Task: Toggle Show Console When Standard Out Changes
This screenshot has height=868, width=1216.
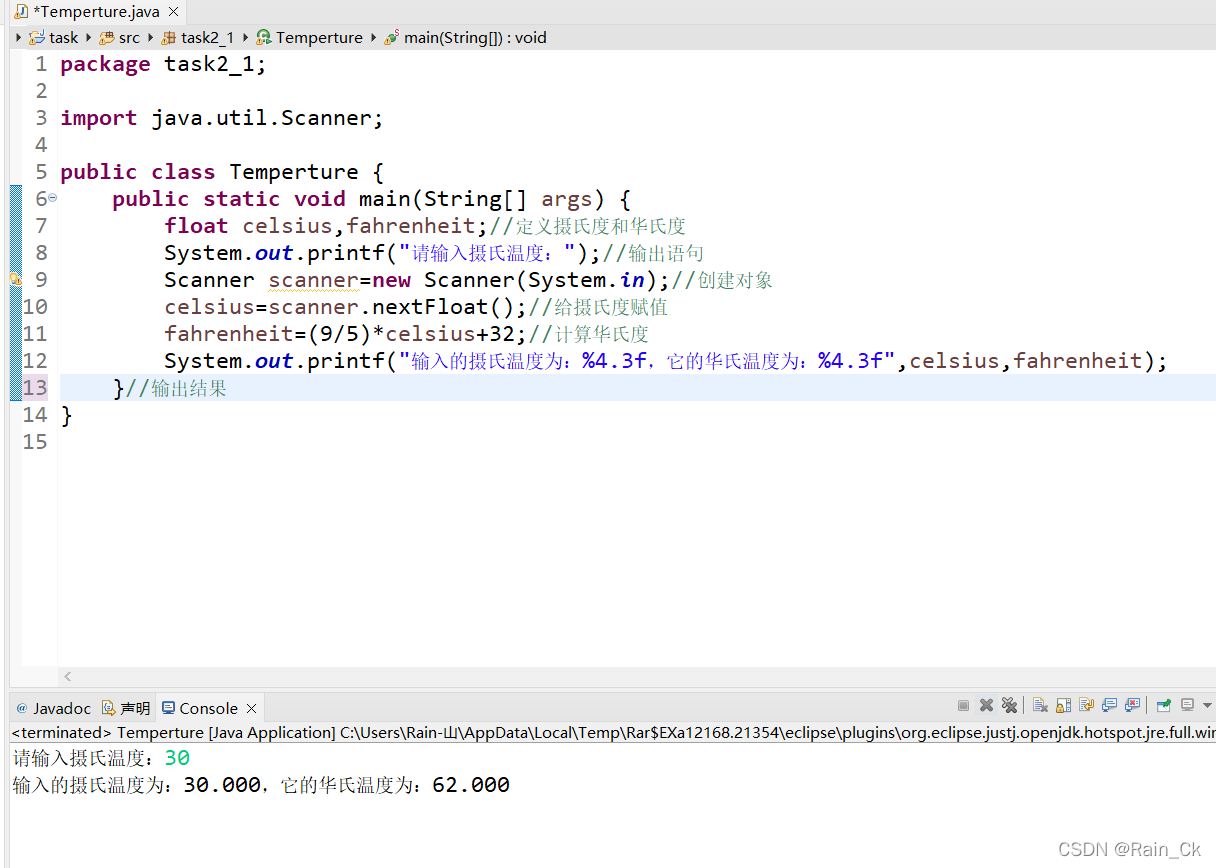Action: (1109, 705)
